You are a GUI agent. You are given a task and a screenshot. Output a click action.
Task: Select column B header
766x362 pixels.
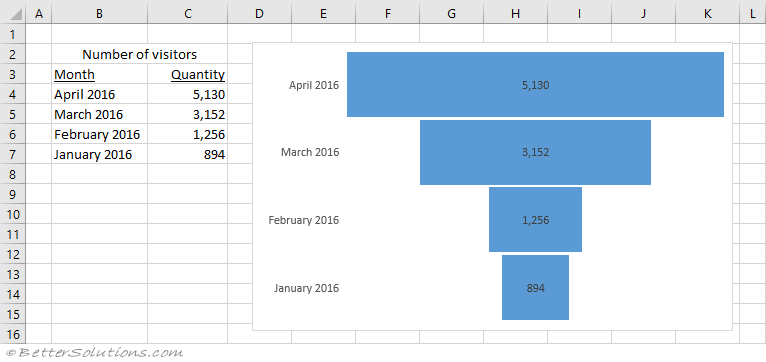pyautogui.click(x=99, y=14)
